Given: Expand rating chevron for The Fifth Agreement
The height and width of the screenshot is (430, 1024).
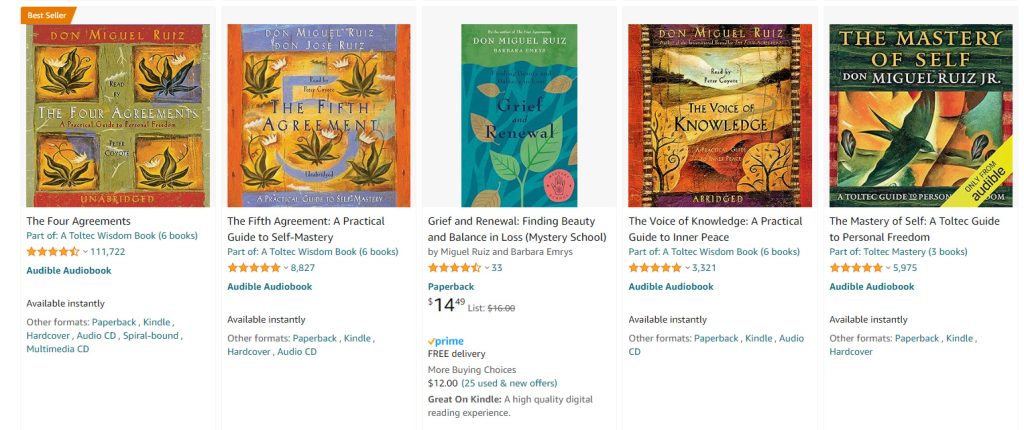Looking at the screenshot, I should pos(286,268).
